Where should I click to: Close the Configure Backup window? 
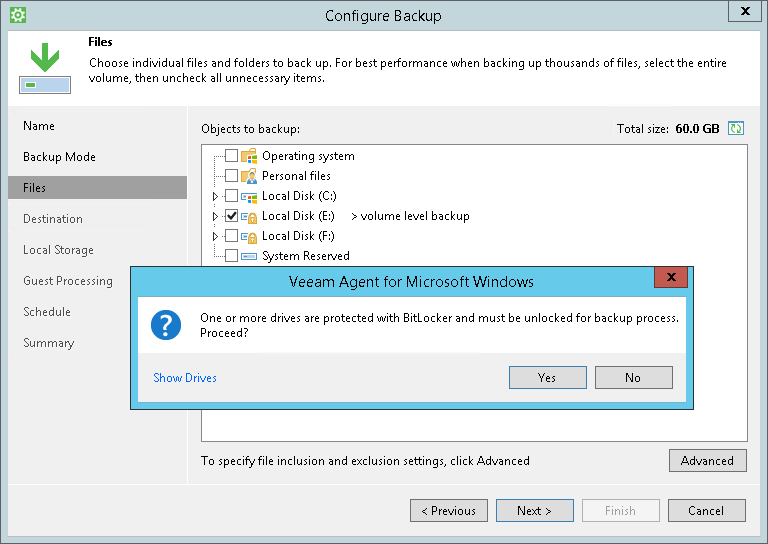[745, 11]
